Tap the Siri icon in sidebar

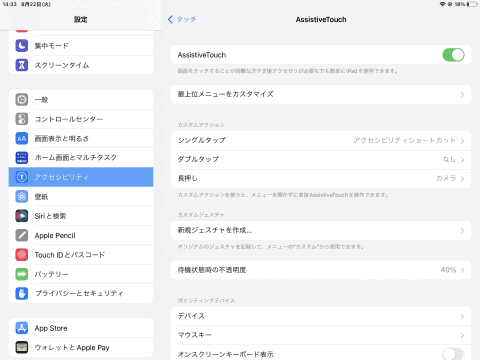coord(22,216)
